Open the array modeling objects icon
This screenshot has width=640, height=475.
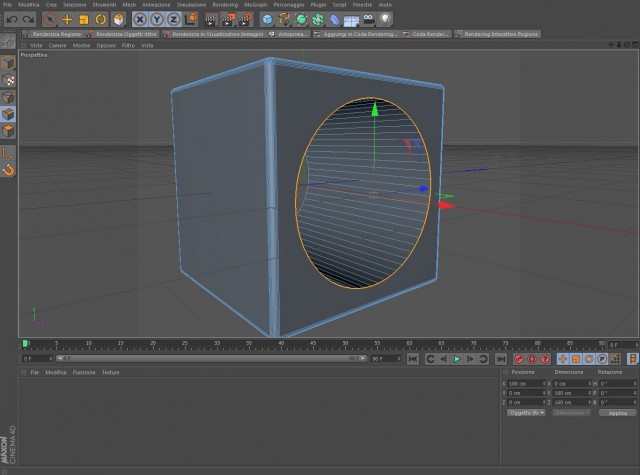(318, 19)
